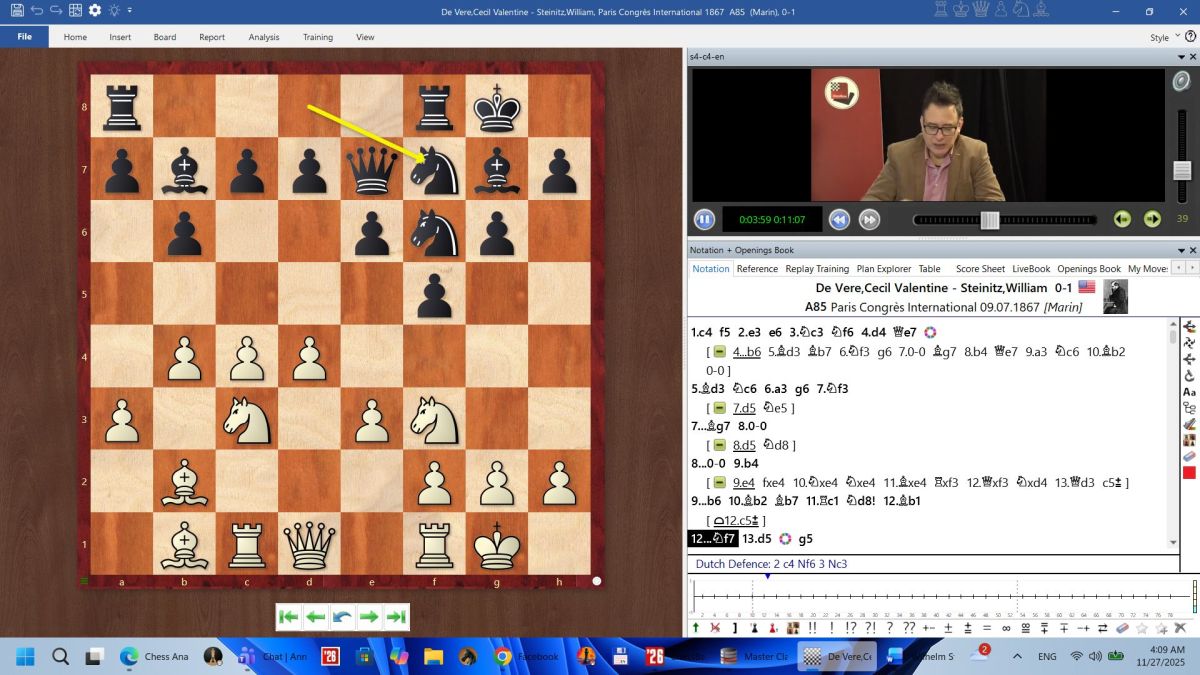Viewport: 1200px width, 675px height.
Task: Jump to start of game below board
Action: point(289,617)
